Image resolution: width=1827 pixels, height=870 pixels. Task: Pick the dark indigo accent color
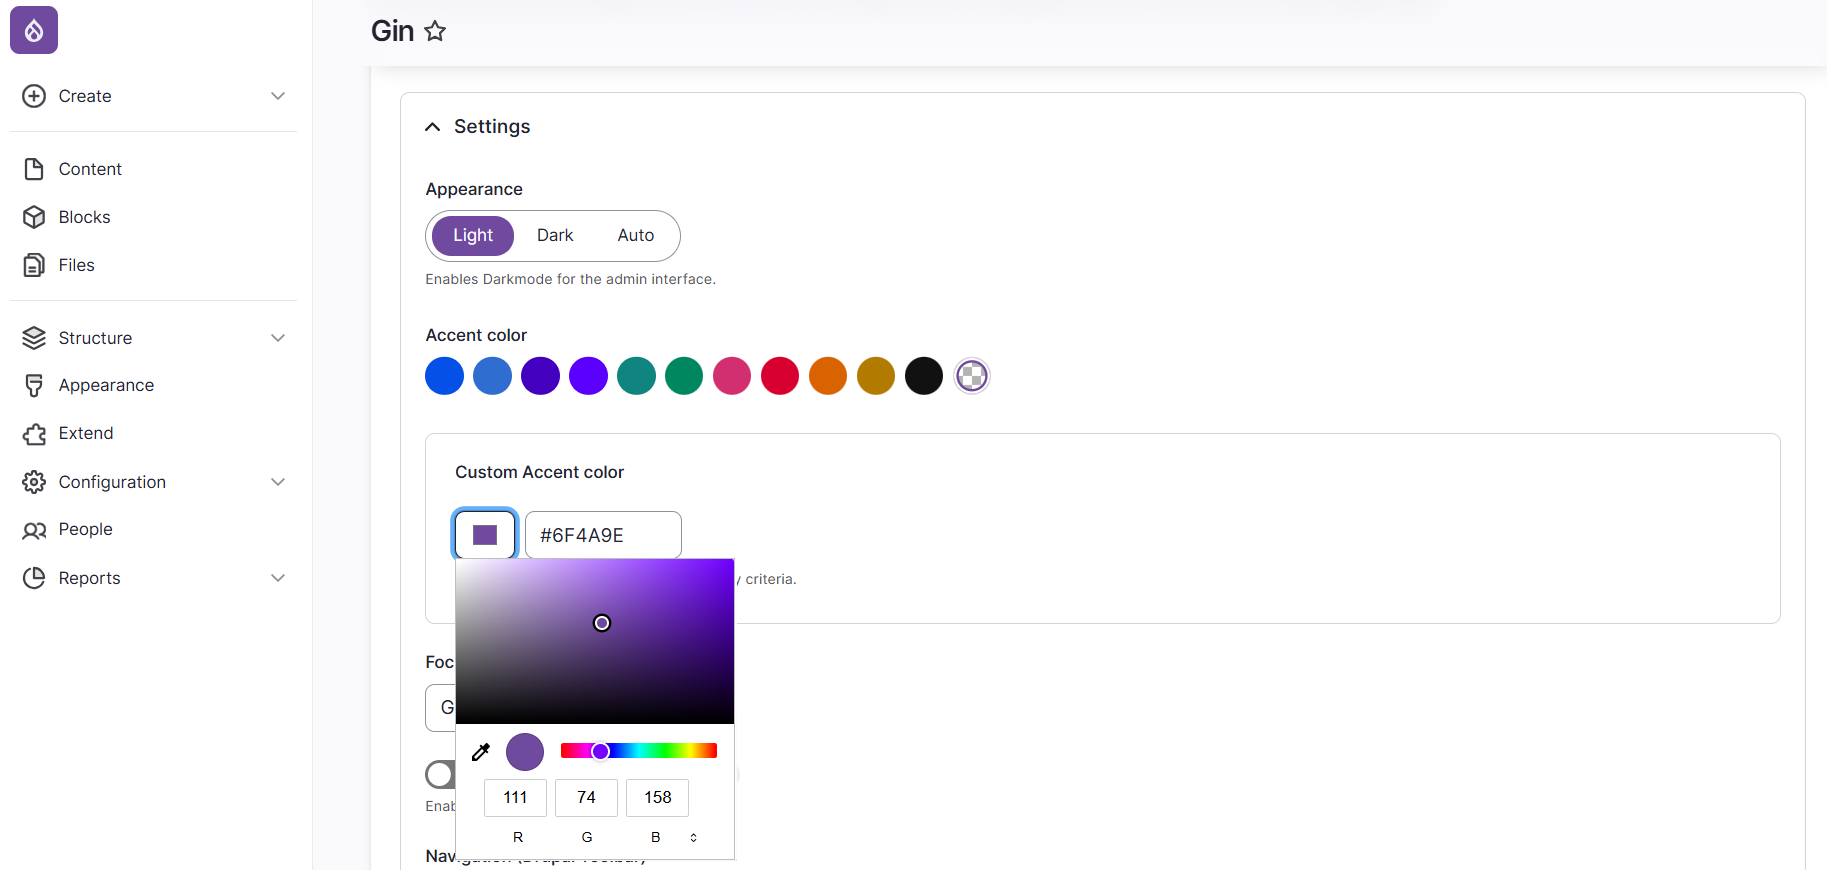(x=541, y=376)
